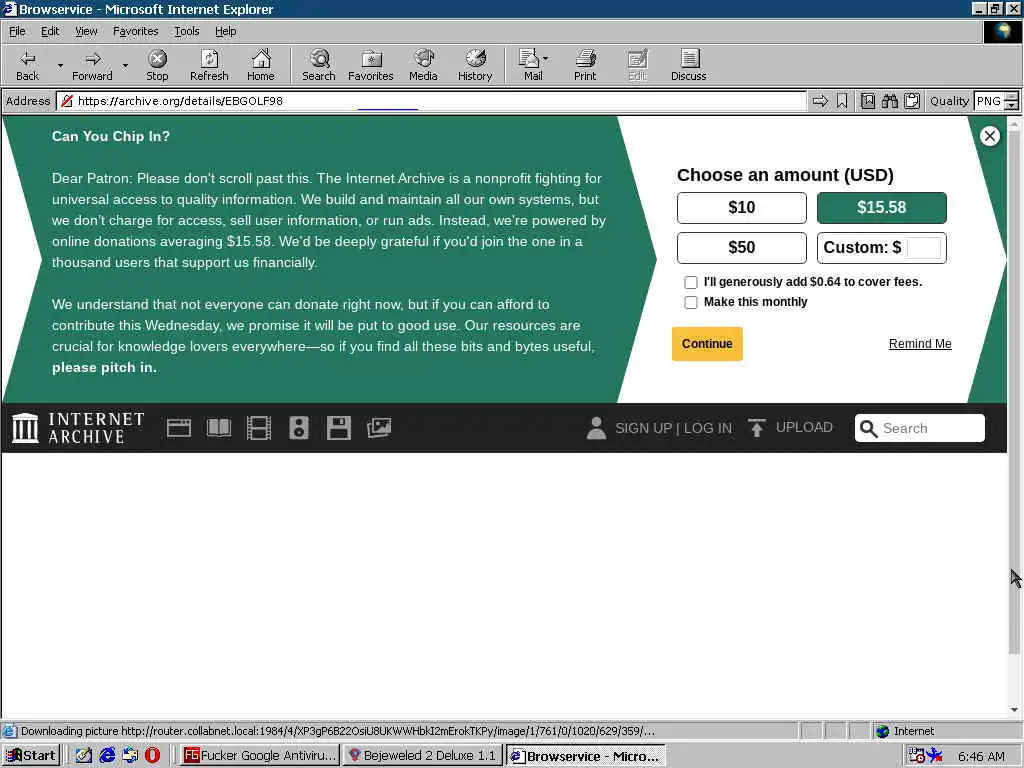1024x768 pixels.
Task: Click the Internet Archive logo
Action: [78, 428]
